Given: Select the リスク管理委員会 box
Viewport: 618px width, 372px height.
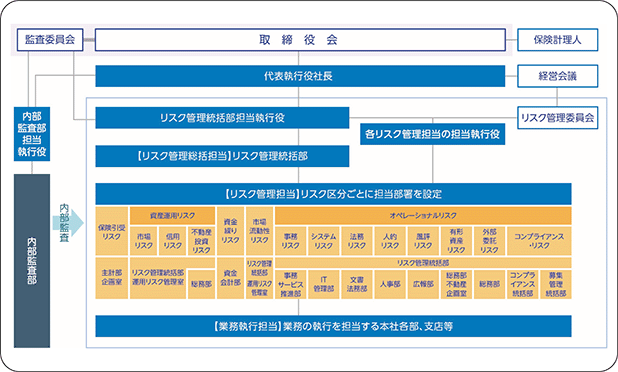Looking at the screenshot, I should point(557,118).
